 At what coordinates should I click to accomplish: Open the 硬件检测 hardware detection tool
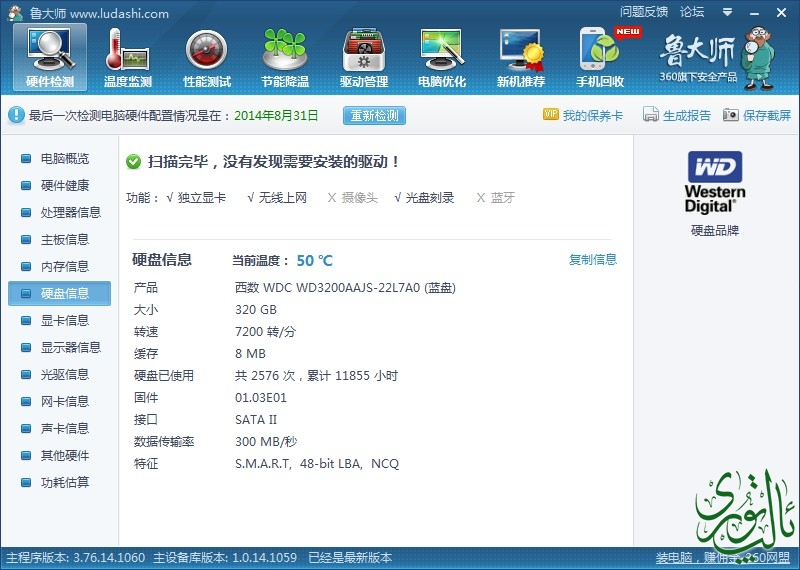(50, 58)
